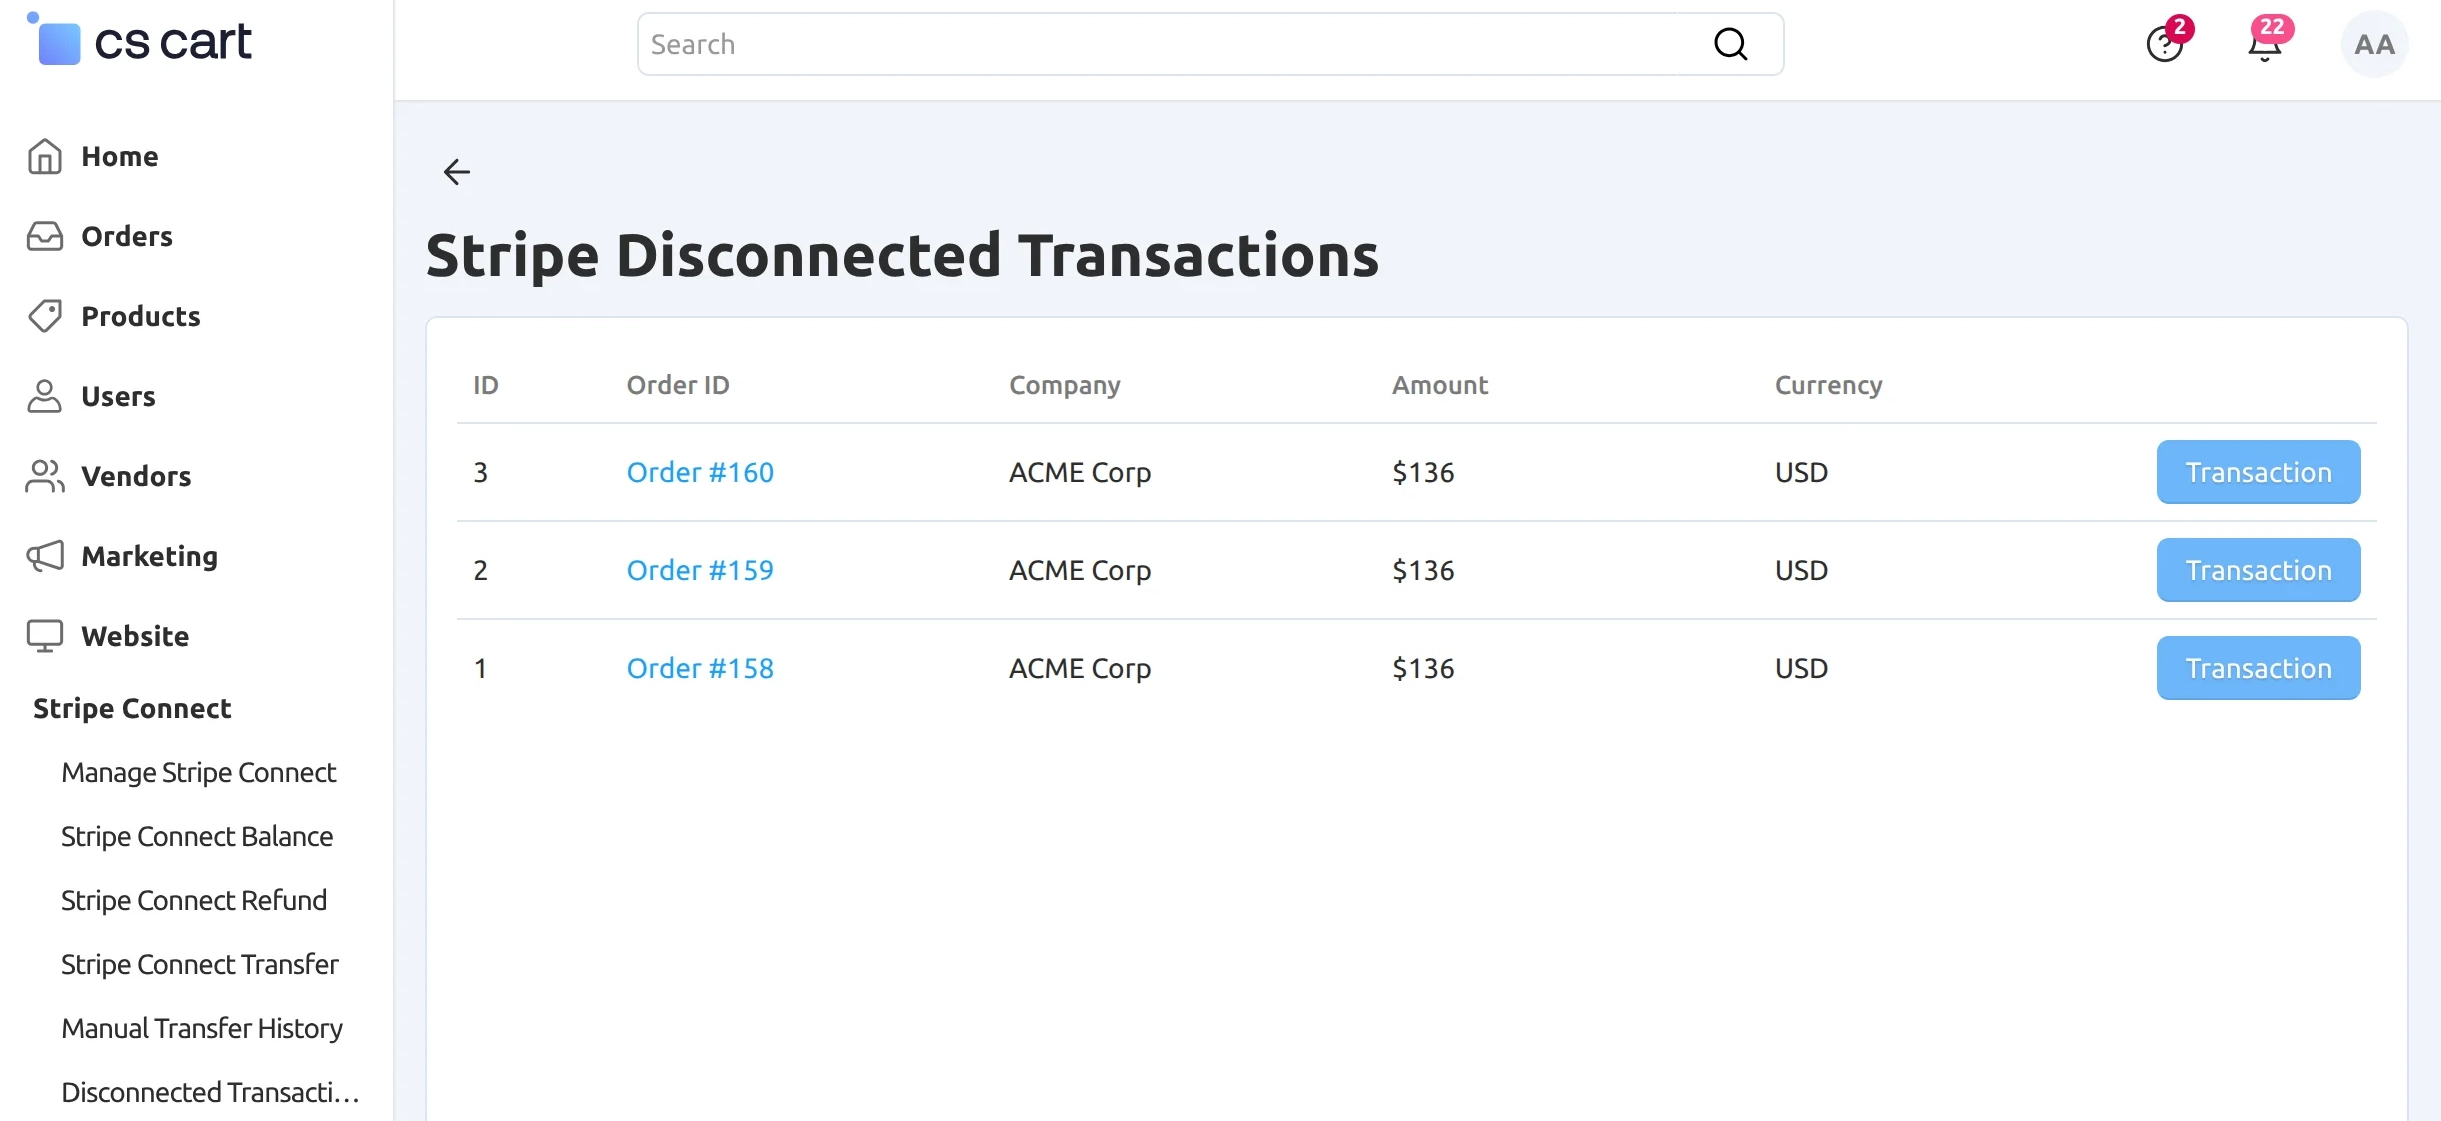Click ACME Corp in Order #158 row
2441x1121 pixels.
click(1080, 668)
